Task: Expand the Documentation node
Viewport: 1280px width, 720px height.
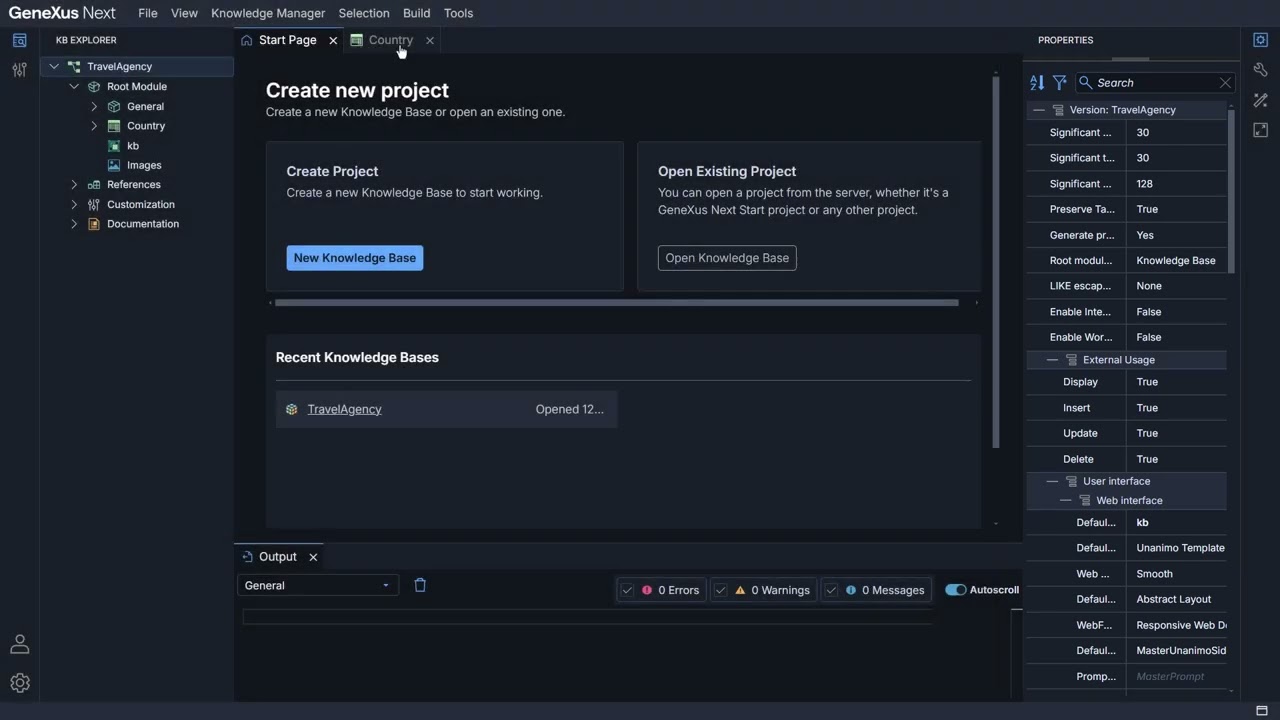Action: [74, 224]
